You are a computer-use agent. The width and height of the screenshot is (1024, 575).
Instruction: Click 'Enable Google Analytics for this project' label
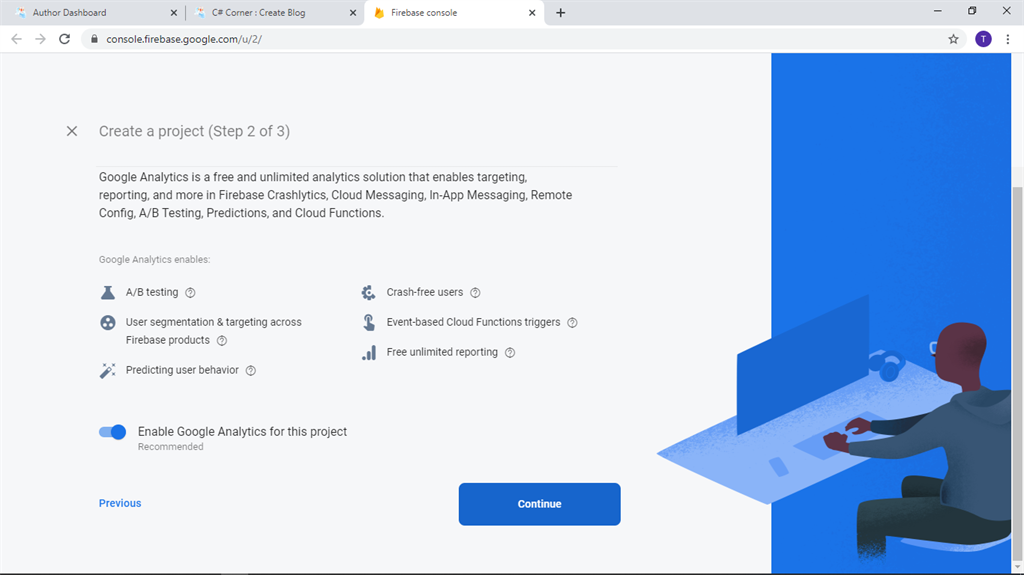click(242, 432)
